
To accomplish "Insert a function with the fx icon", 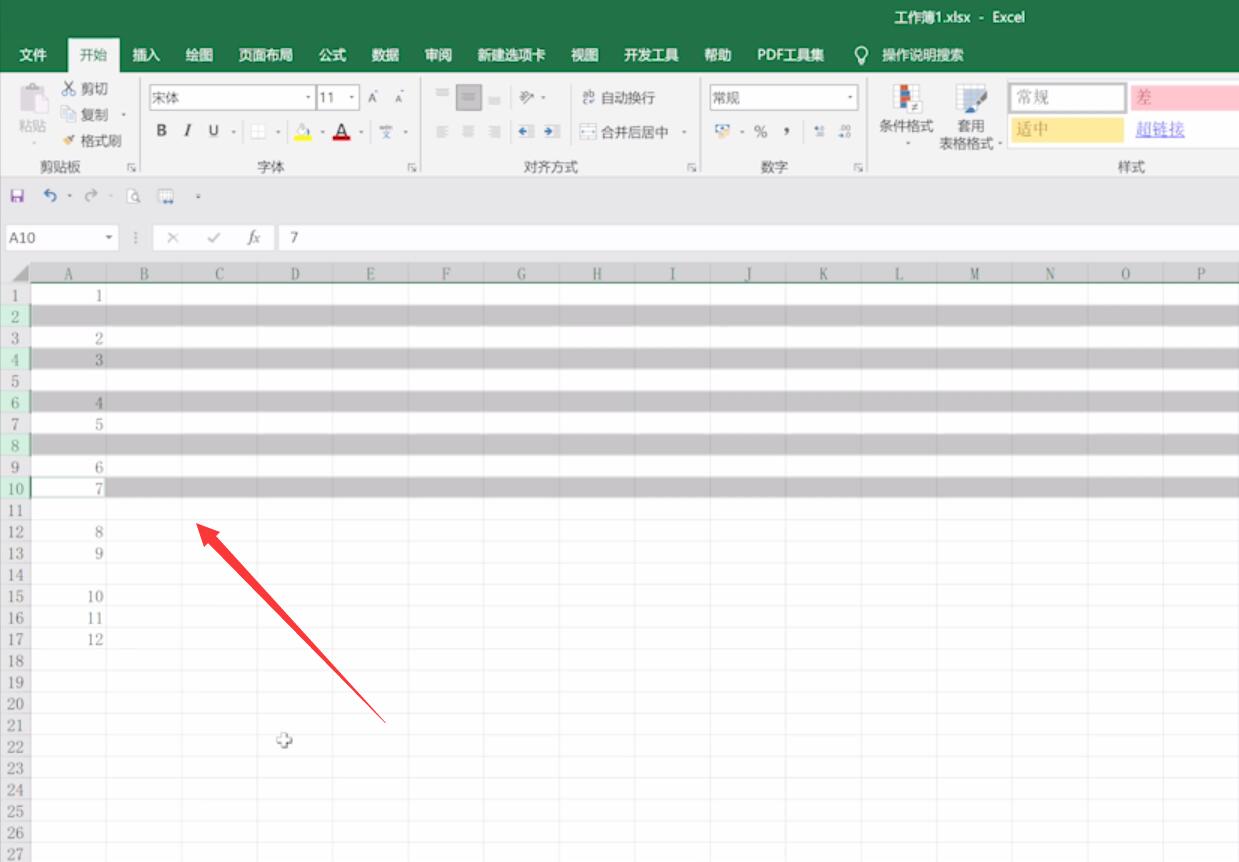I will (x=254, y=238).
